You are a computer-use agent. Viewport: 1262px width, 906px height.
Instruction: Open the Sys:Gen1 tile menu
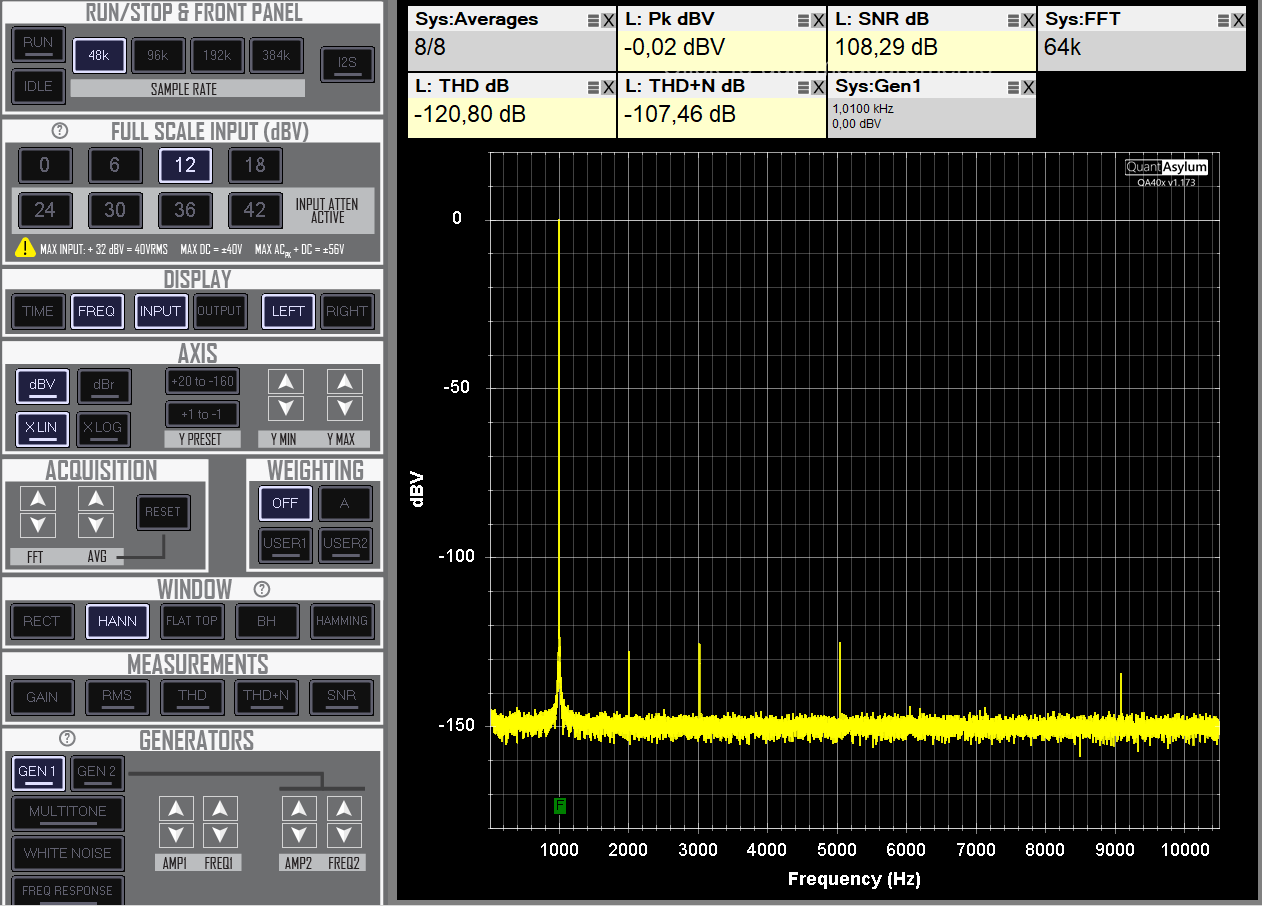click(x=1013, y=86)
